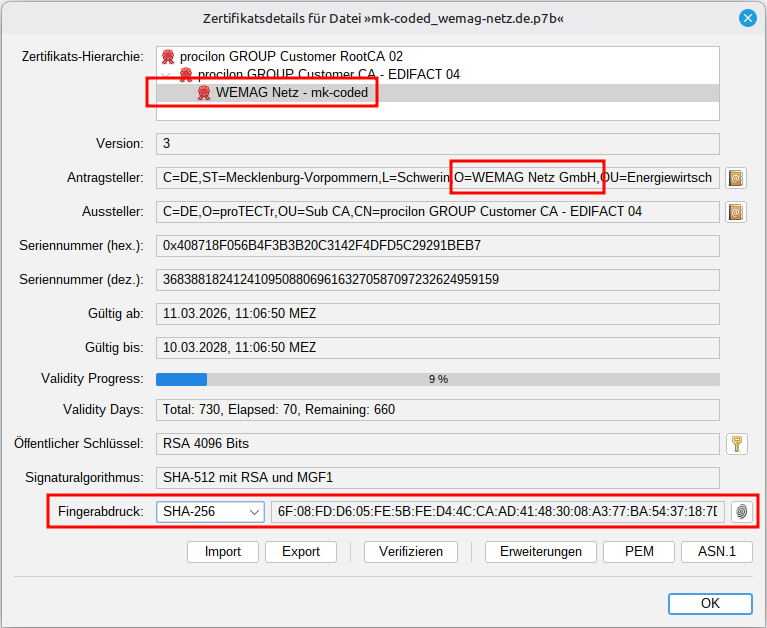Screen dimensions: 767x628
Task: Click the Validity Progress bar
Action: [x=438, y=379]
